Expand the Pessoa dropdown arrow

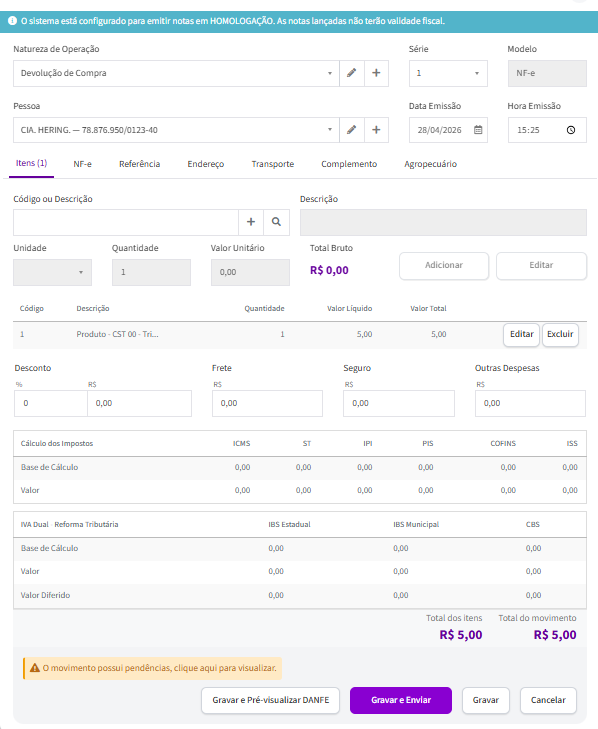[x=330, y=130]
